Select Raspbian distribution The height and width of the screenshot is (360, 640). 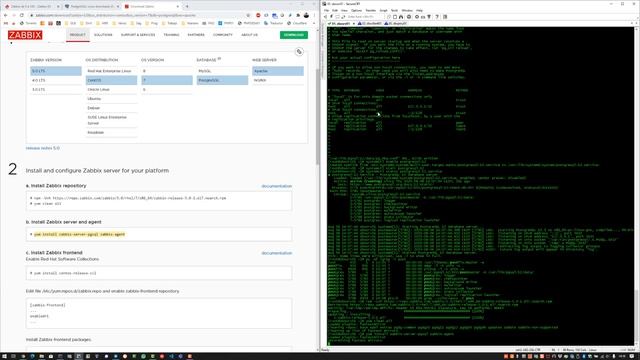111,133
